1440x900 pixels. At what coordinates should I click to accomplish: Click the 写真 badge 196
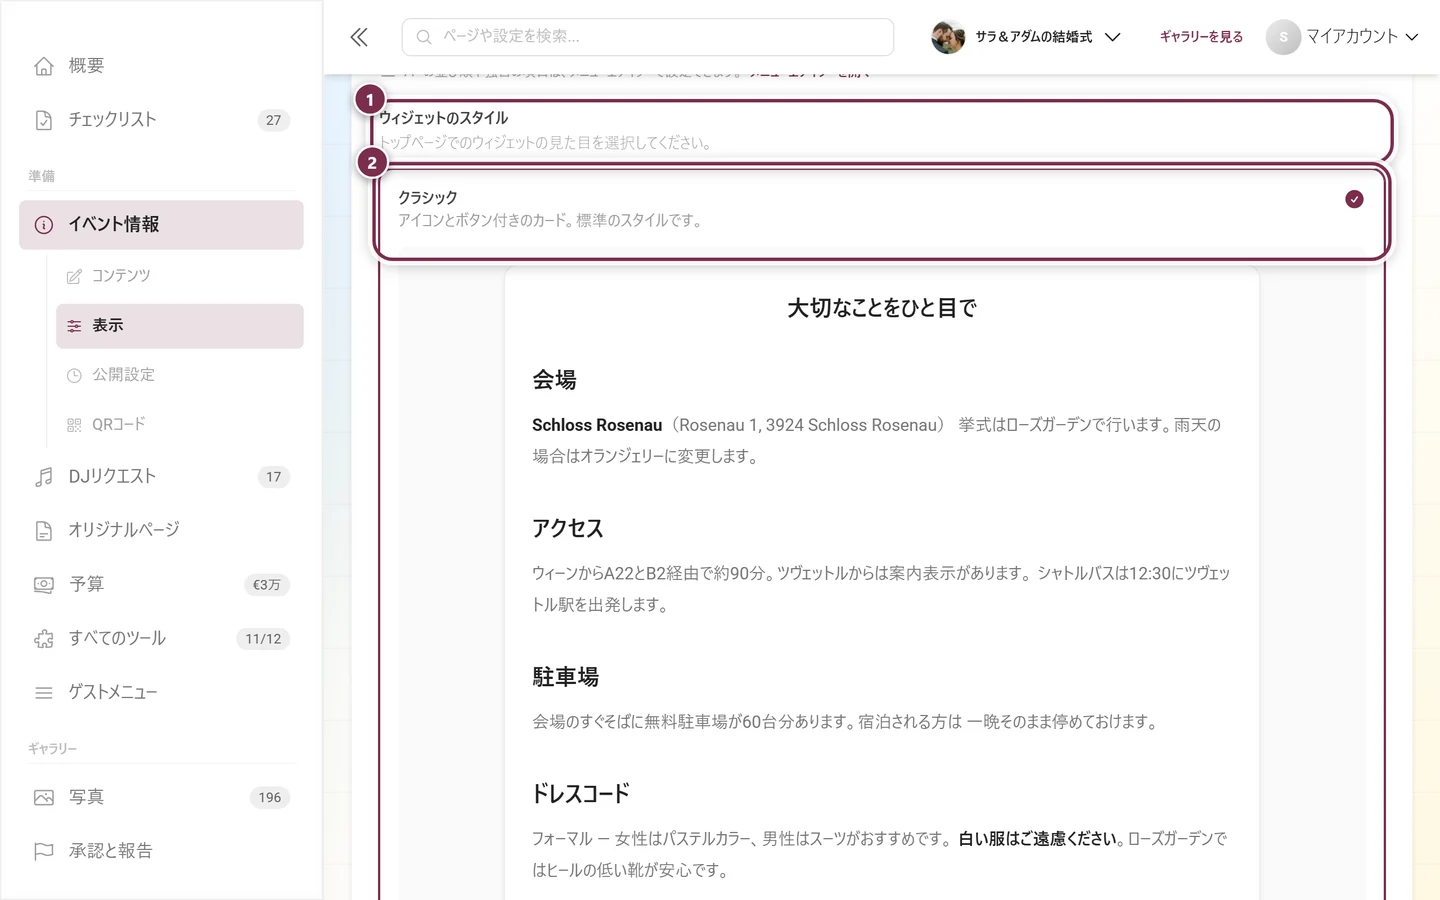coord(270,797)
